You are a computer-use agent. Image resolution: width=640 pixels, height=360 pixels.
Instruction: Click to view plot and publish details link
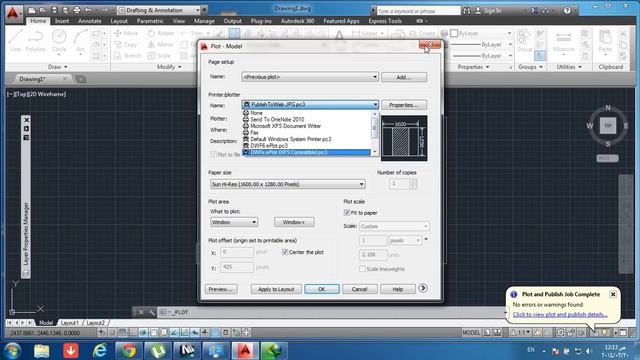[x=560, y=314]
